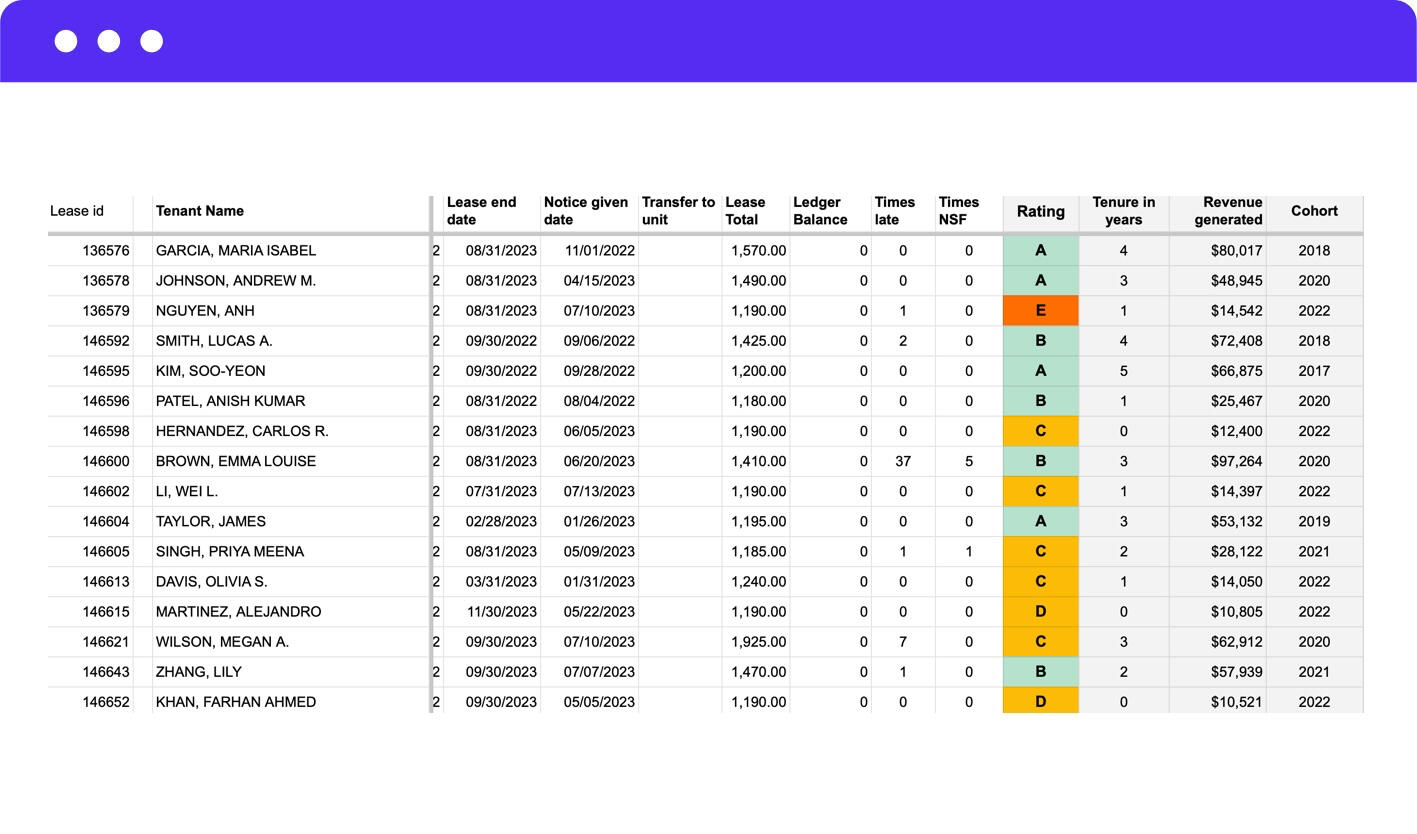
Task: Click A rating in KIM, SOO-YEON row
Action: click(1040, 371)
